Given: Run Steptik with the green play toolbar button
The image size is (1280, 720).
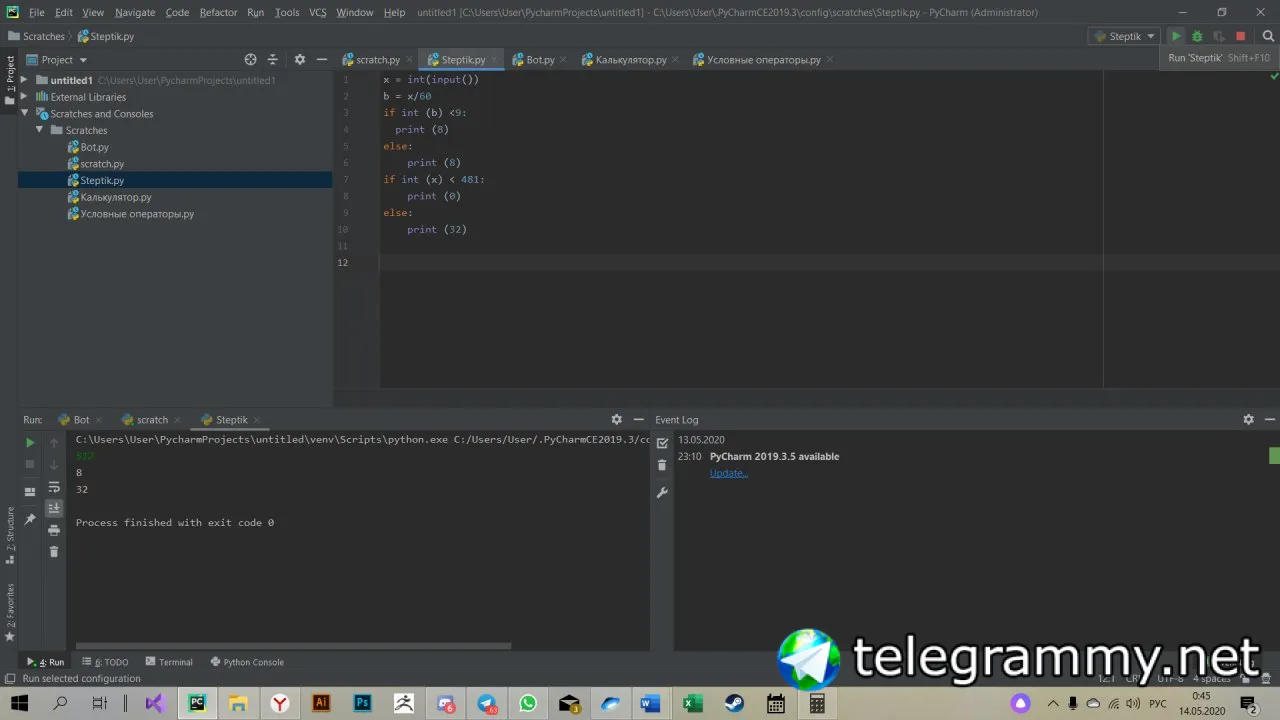Looking at the screenshot, I should click(1176, 36).
